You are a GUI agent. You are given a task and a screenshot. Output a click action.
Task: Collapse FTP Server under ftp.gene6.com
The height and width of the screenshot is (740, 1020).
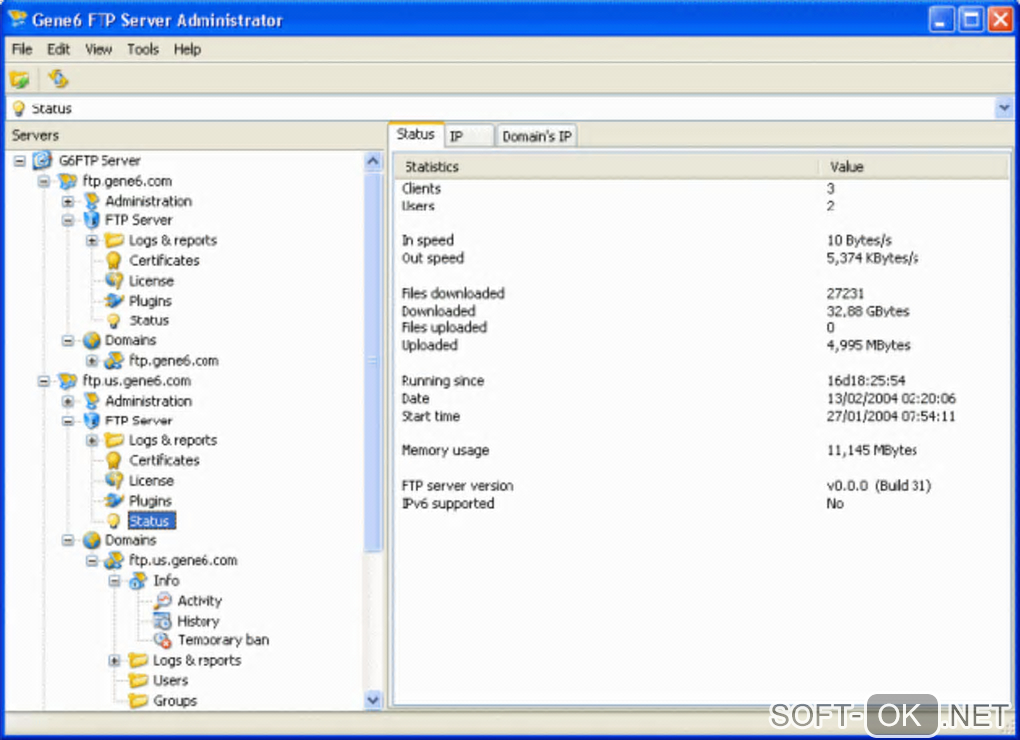pos(68,221)
